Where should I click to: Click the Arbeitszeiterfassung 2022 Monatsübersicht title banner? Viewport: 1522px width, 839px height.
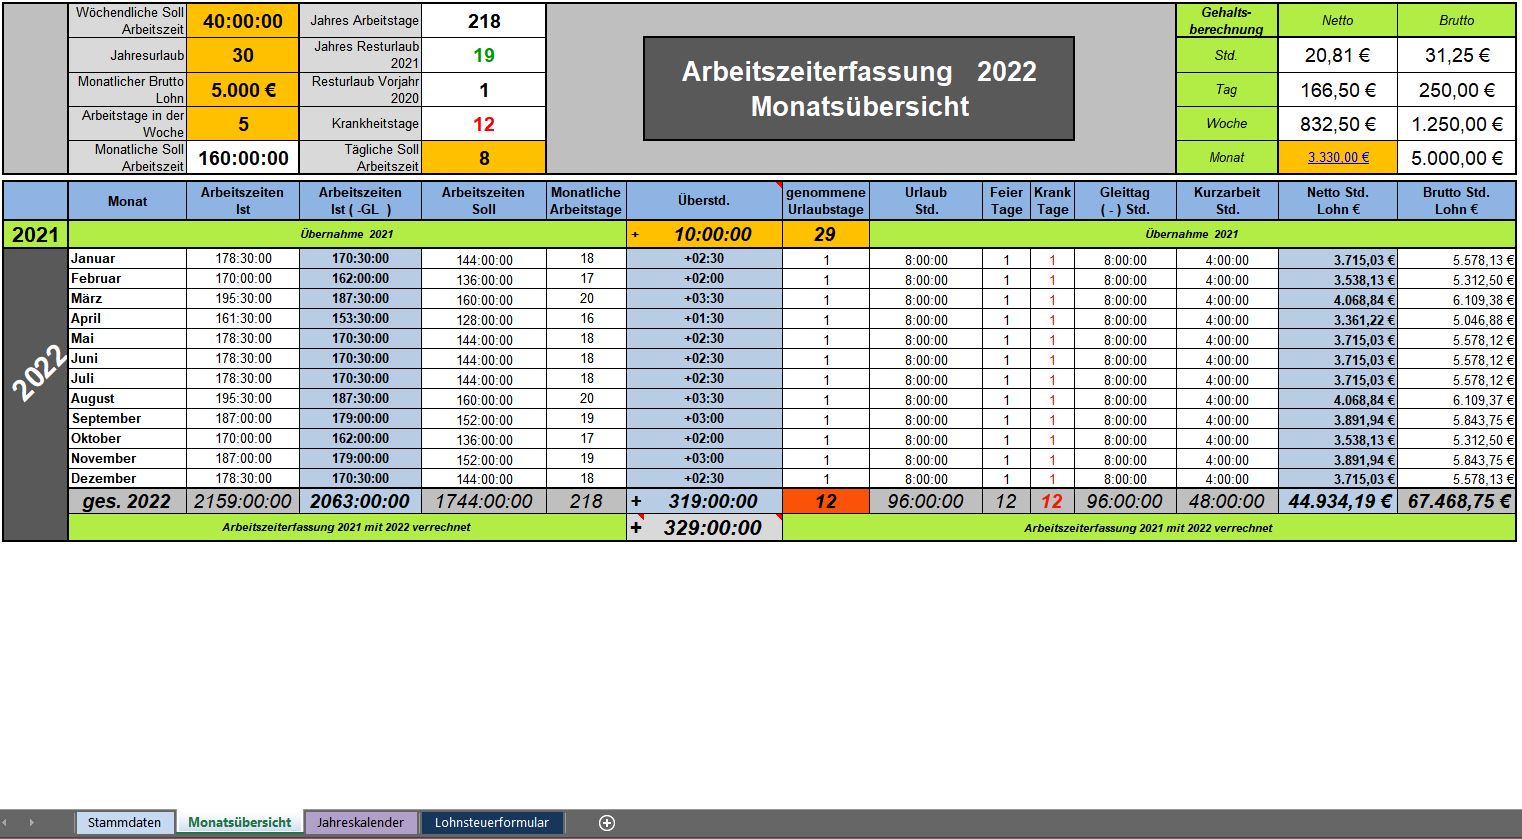point(859,89)
